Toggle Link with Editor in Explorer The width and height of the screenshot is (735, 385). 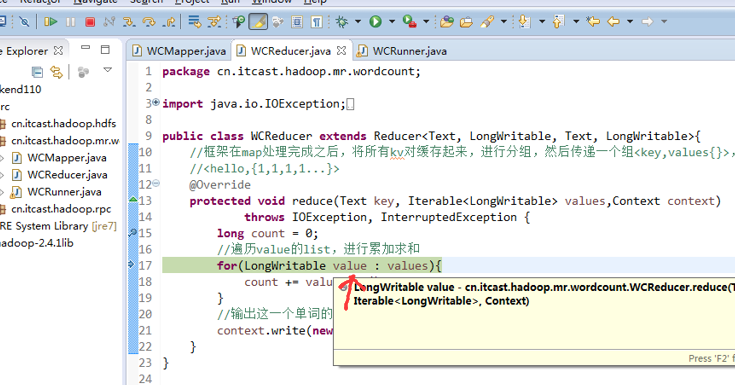coord(57,72)
